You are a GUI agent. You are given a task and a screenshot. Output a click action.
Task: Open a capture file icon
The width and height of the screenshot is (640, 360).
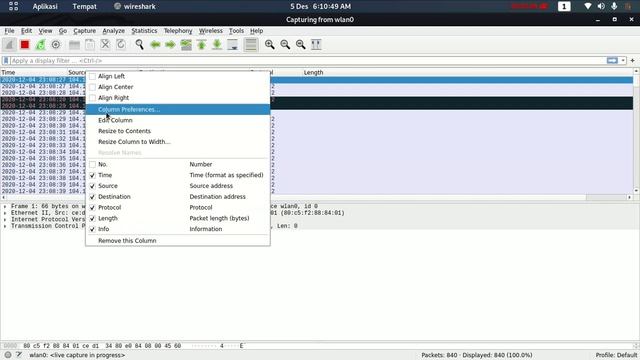74,44
